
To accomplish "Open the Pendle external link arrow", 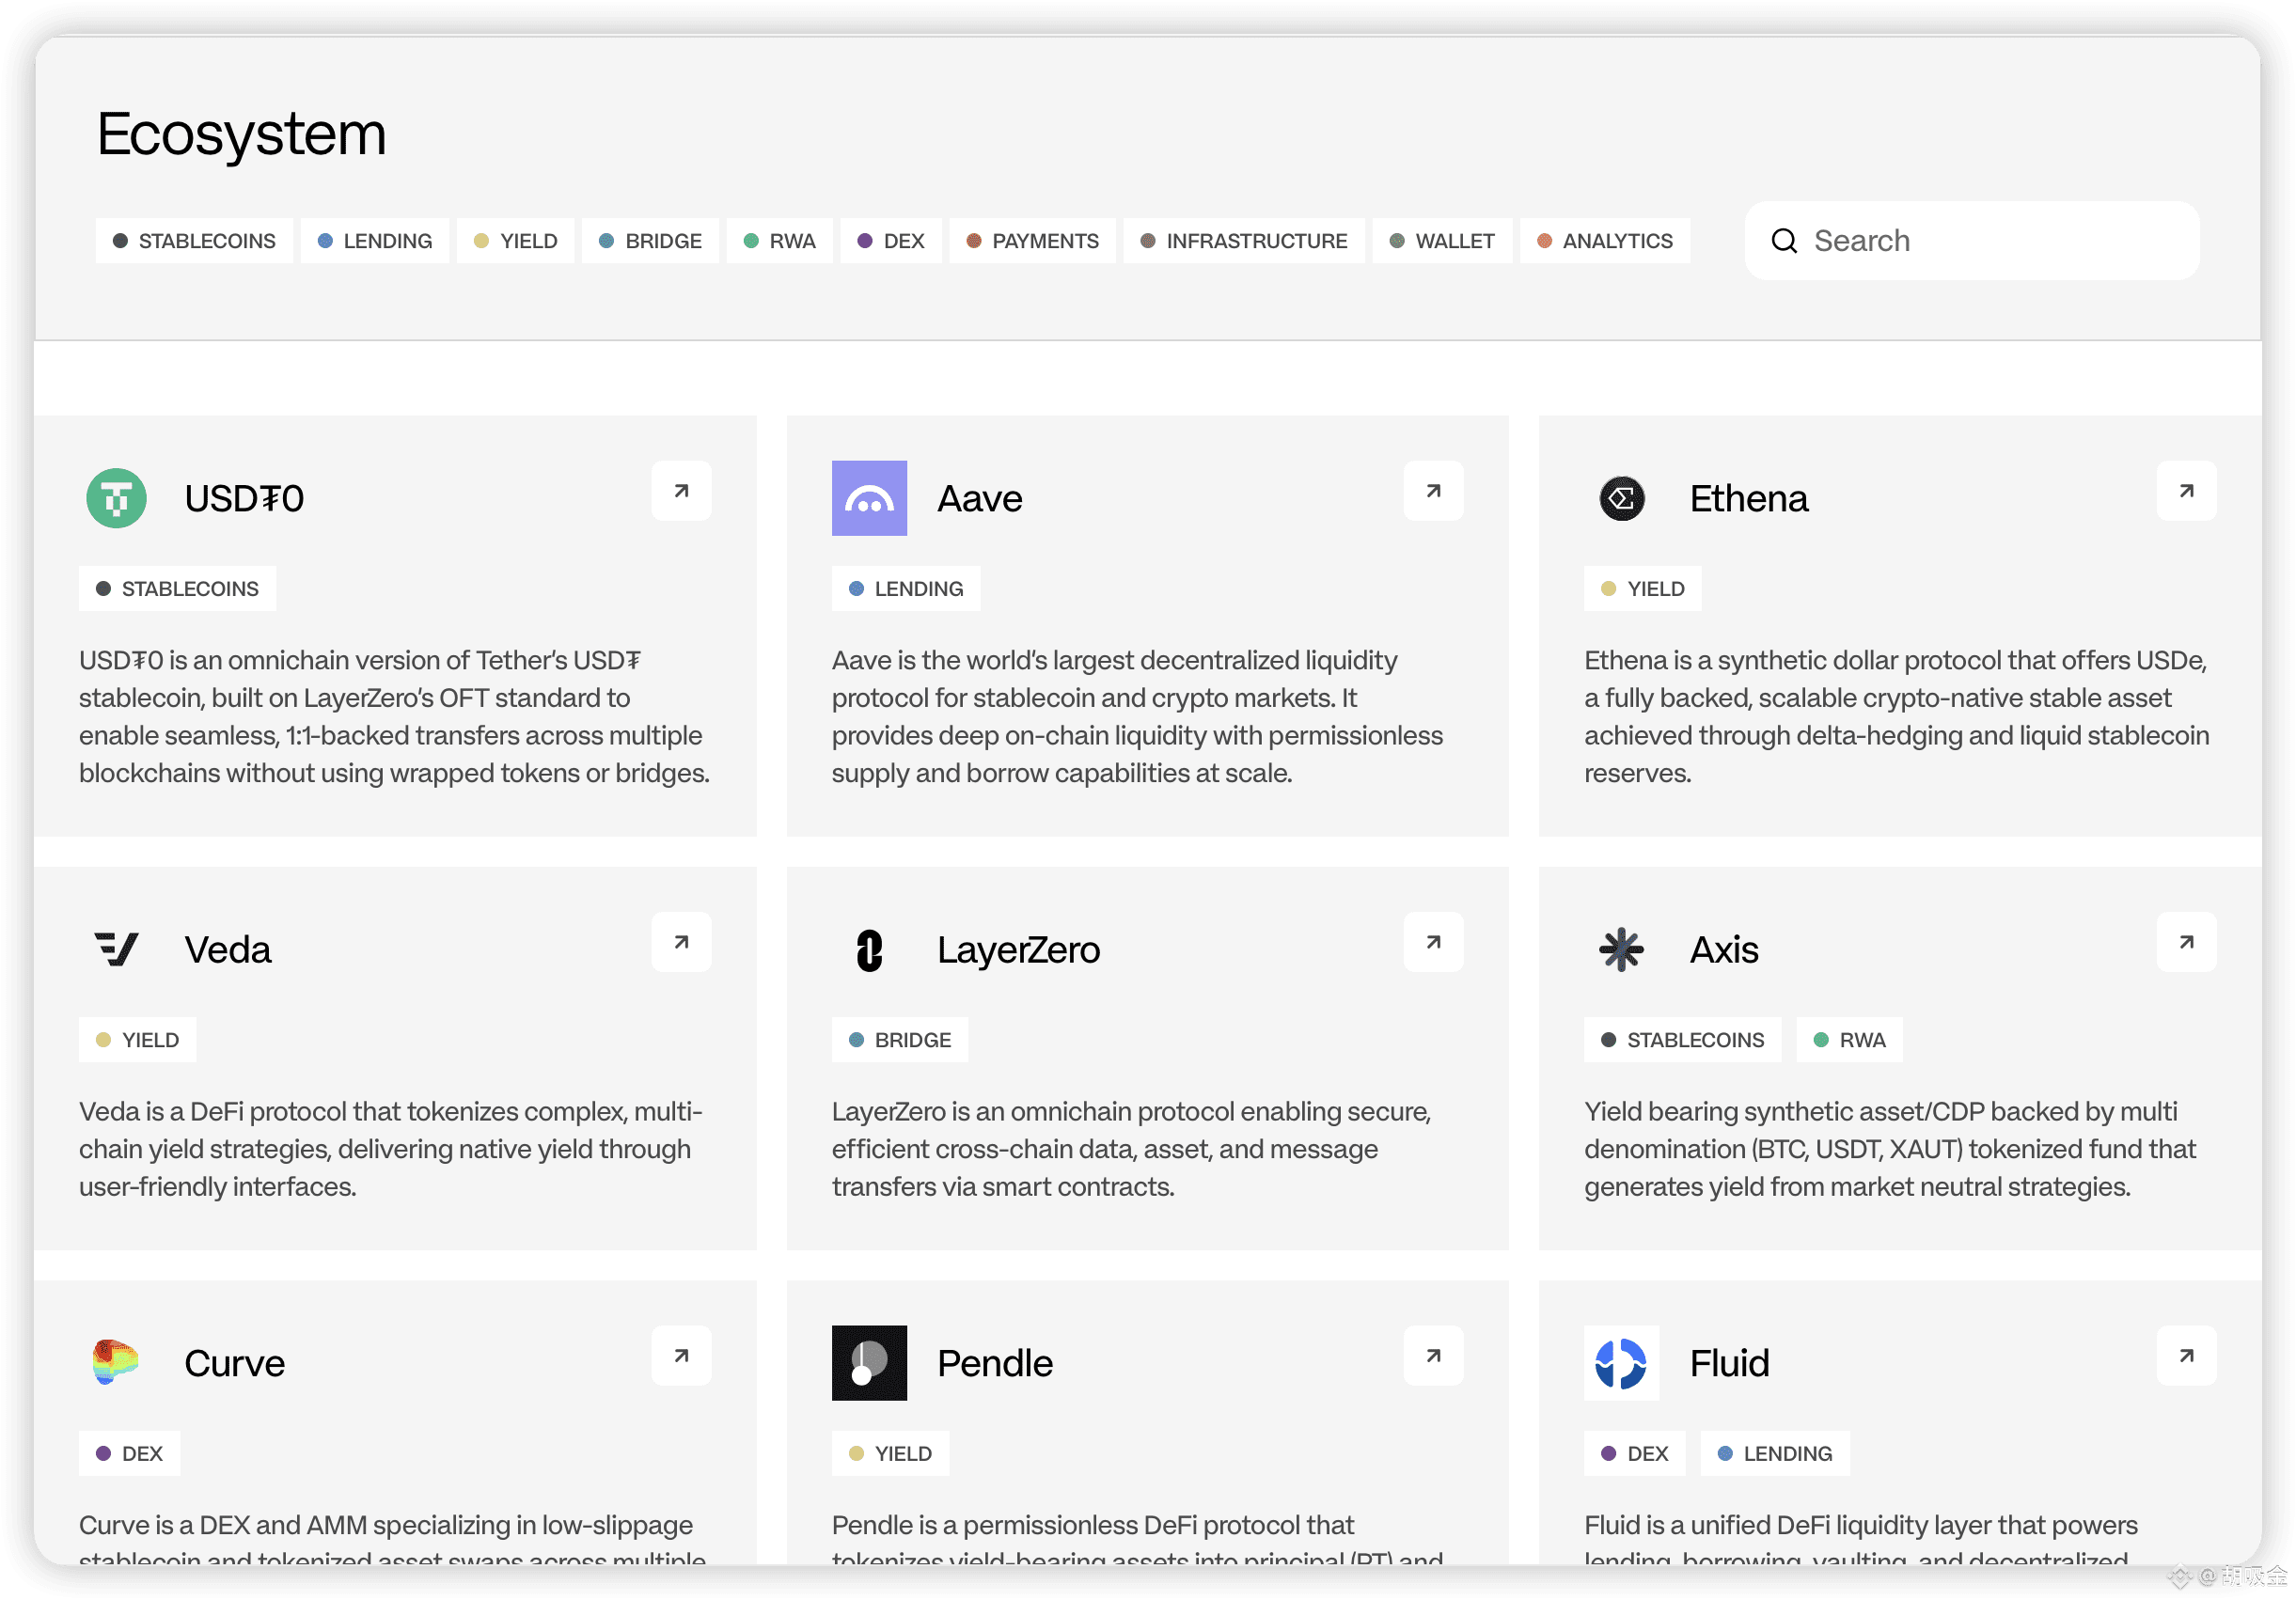I will click(1433, 1356).
